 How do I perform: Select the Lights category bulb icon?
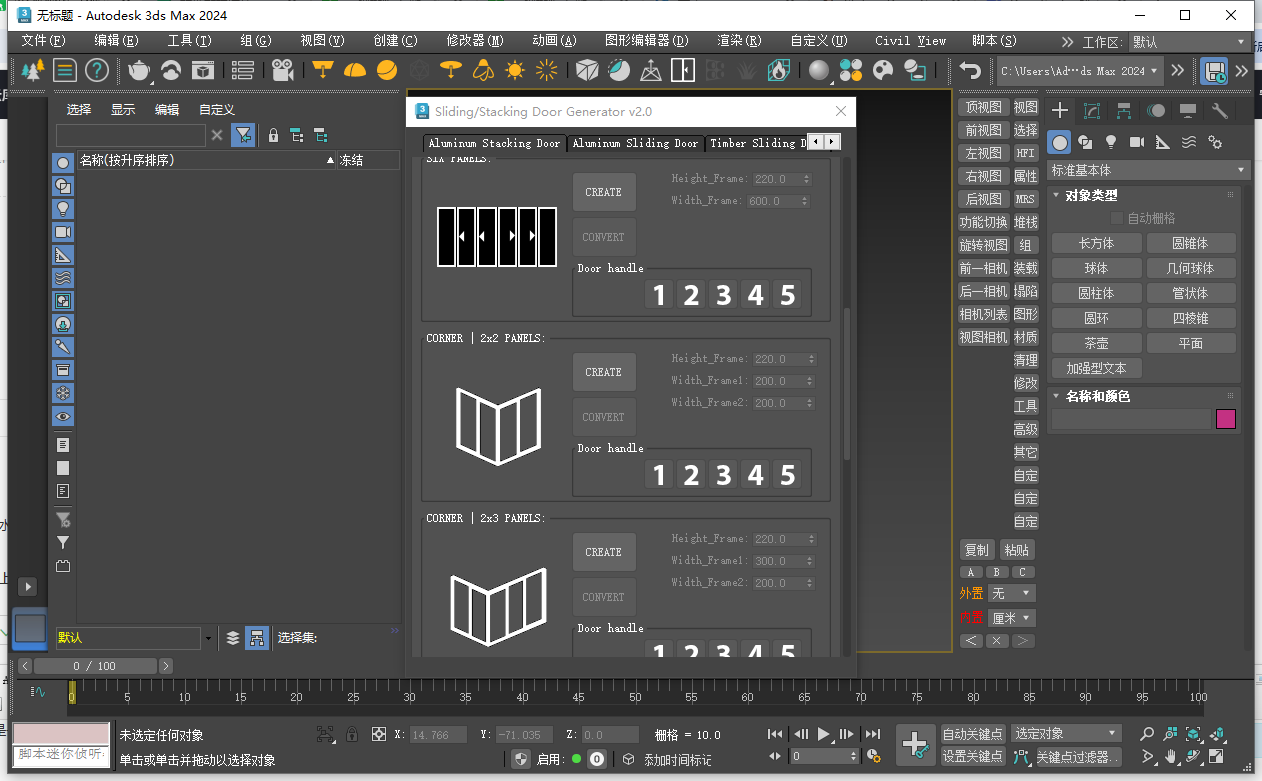[1110, 142]
